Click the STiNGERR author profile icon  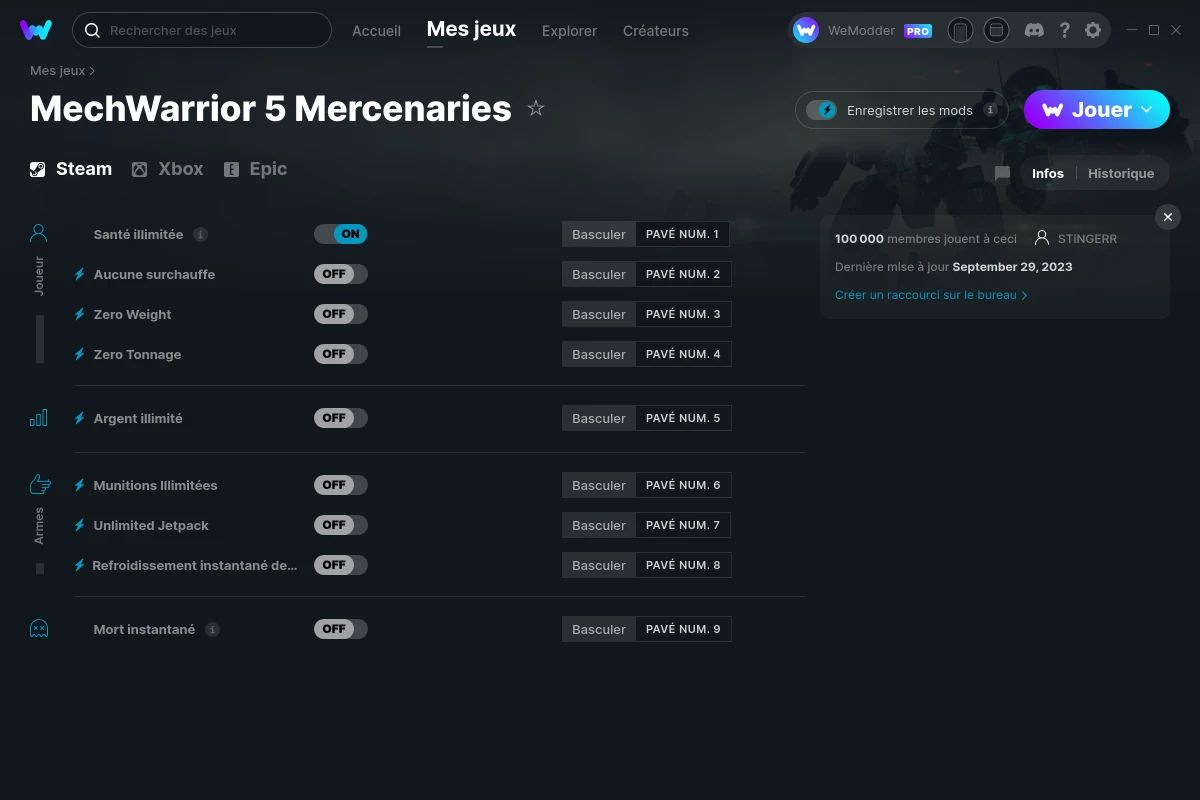pos(1042,238)
